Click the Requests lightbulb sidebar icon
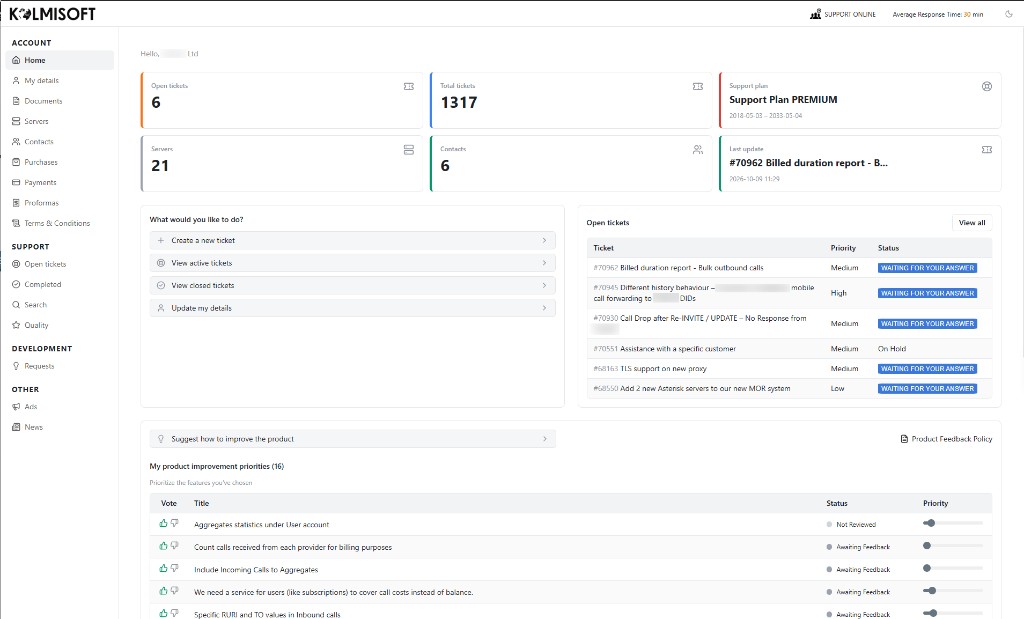 [x=16, y=366]
